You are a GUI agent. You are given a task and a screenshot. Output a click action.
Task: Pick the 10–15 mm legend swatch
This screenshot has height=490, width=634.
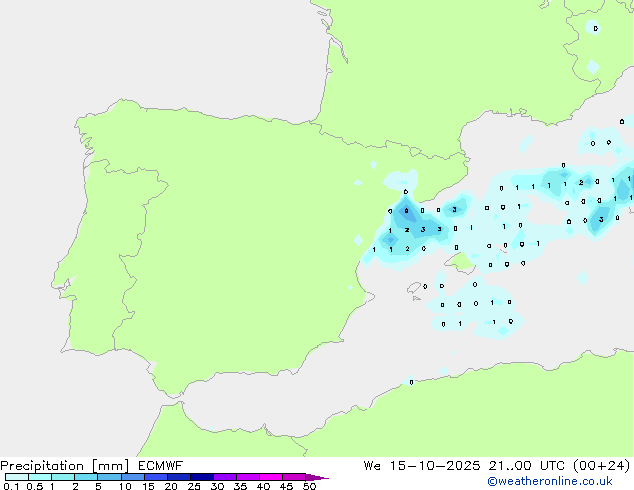(133, 477)
